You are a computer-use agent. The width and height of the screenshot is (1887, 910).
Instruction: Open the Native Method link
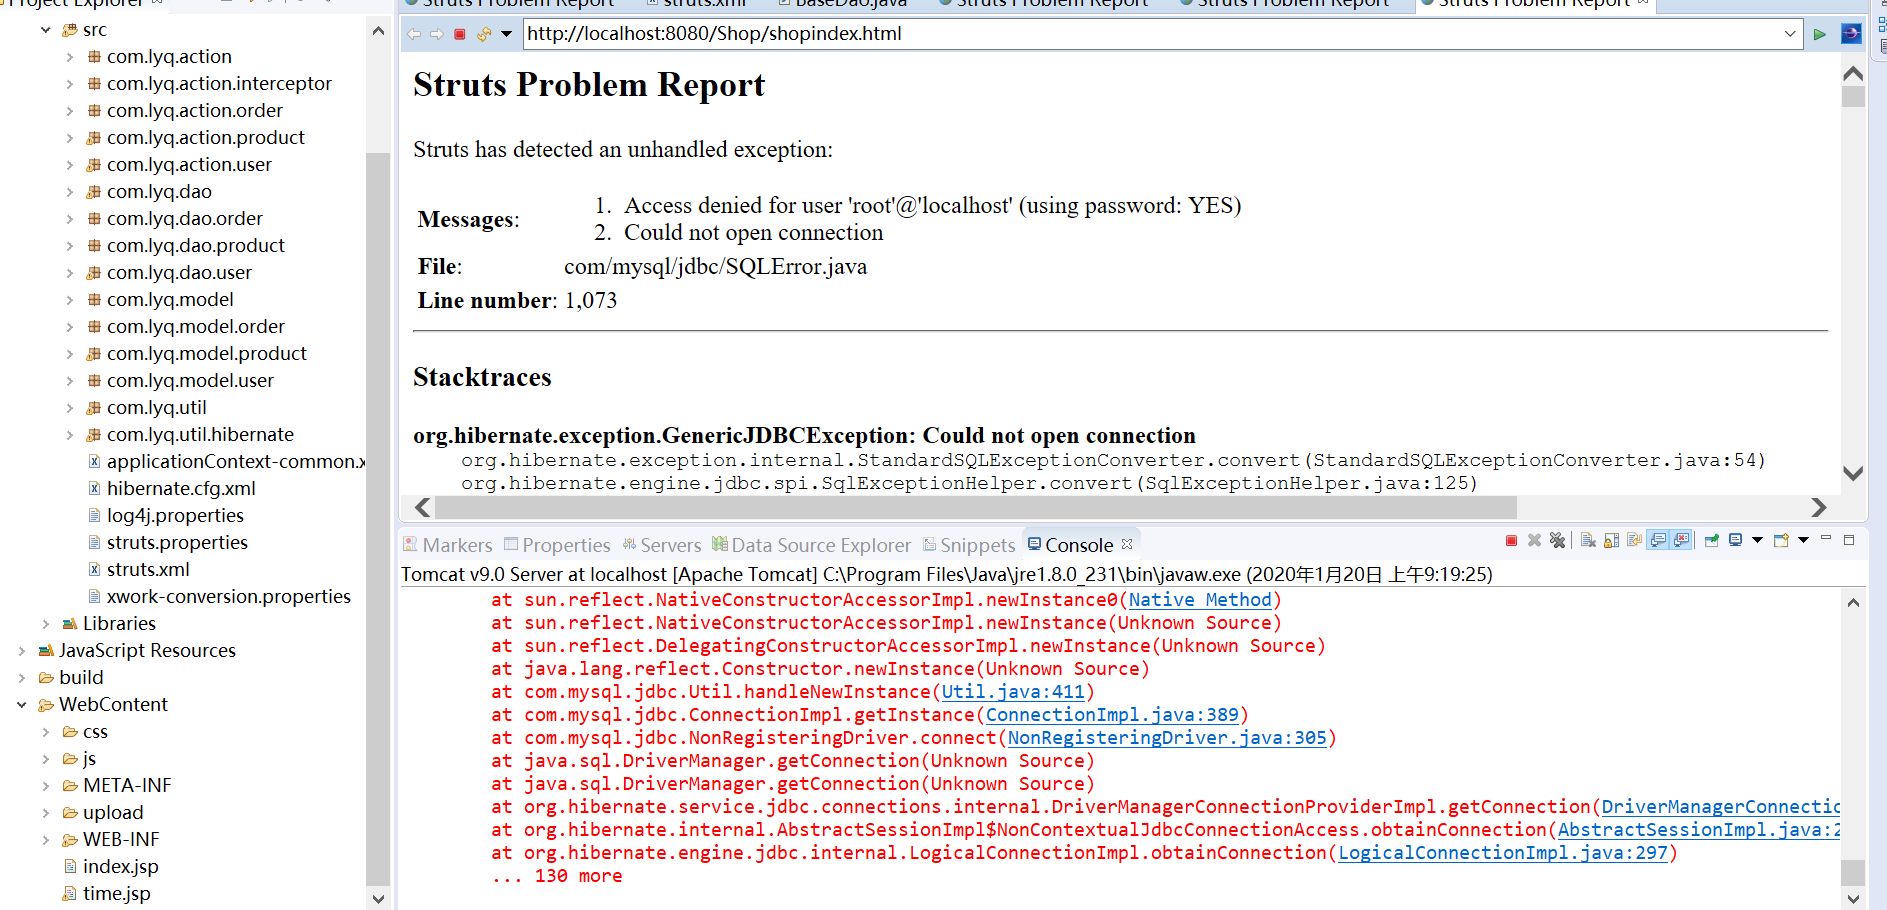tap(1200, 600)
